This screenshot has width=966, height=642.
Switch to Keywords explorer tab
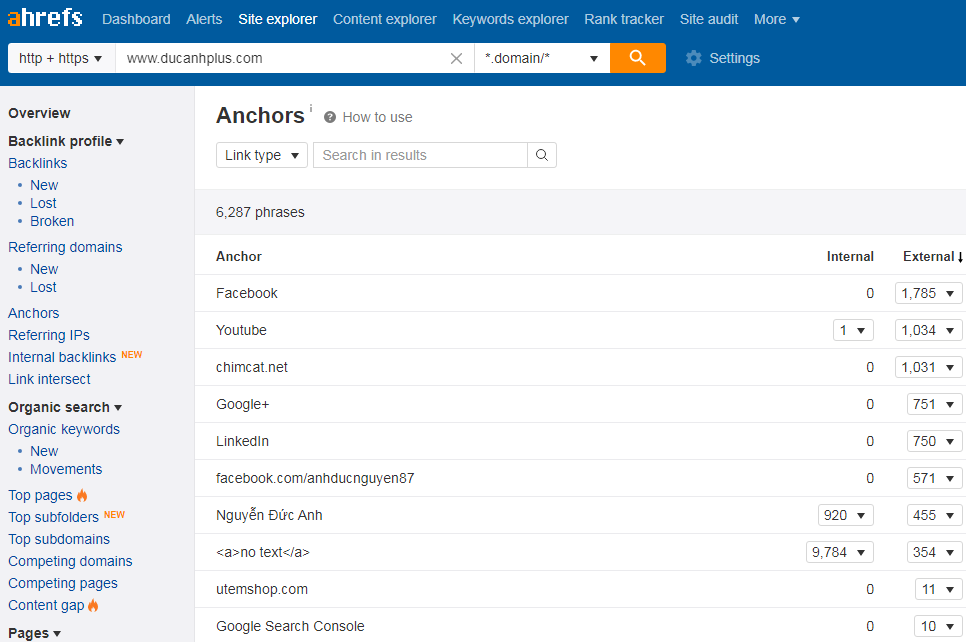[510, 19]
